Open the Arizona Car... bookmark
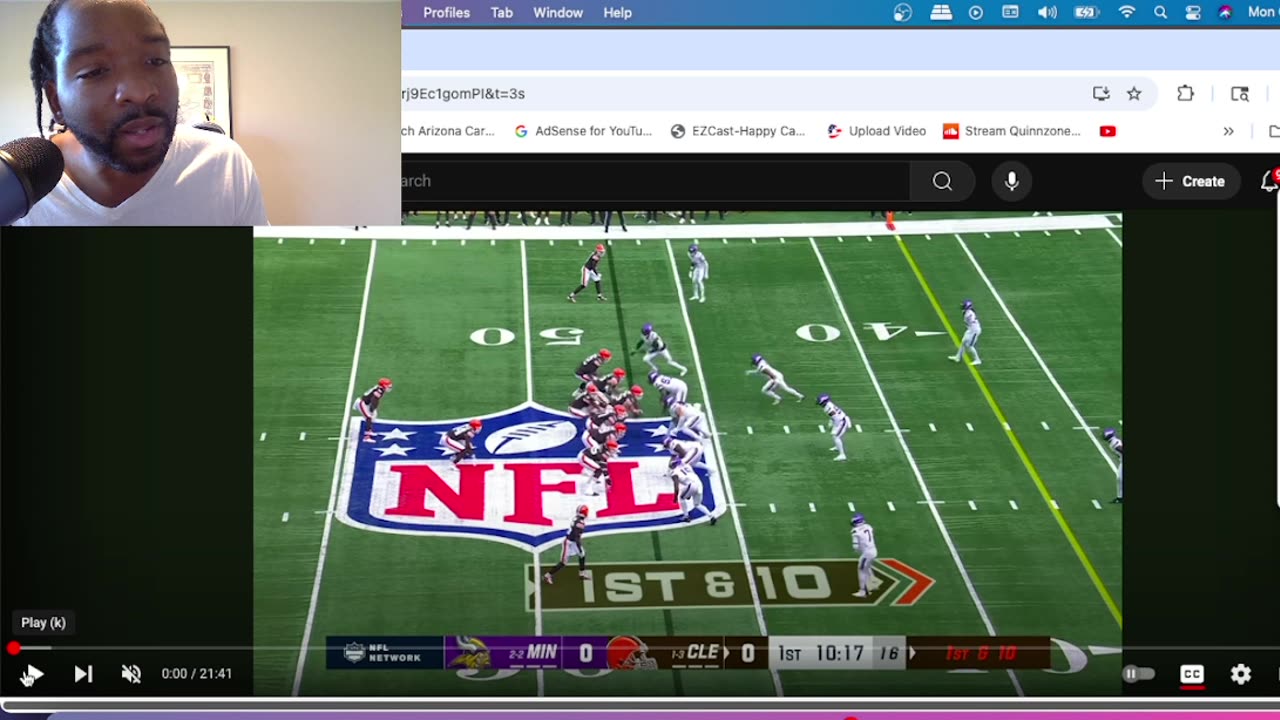1280x720 pixels. [448, 131]
